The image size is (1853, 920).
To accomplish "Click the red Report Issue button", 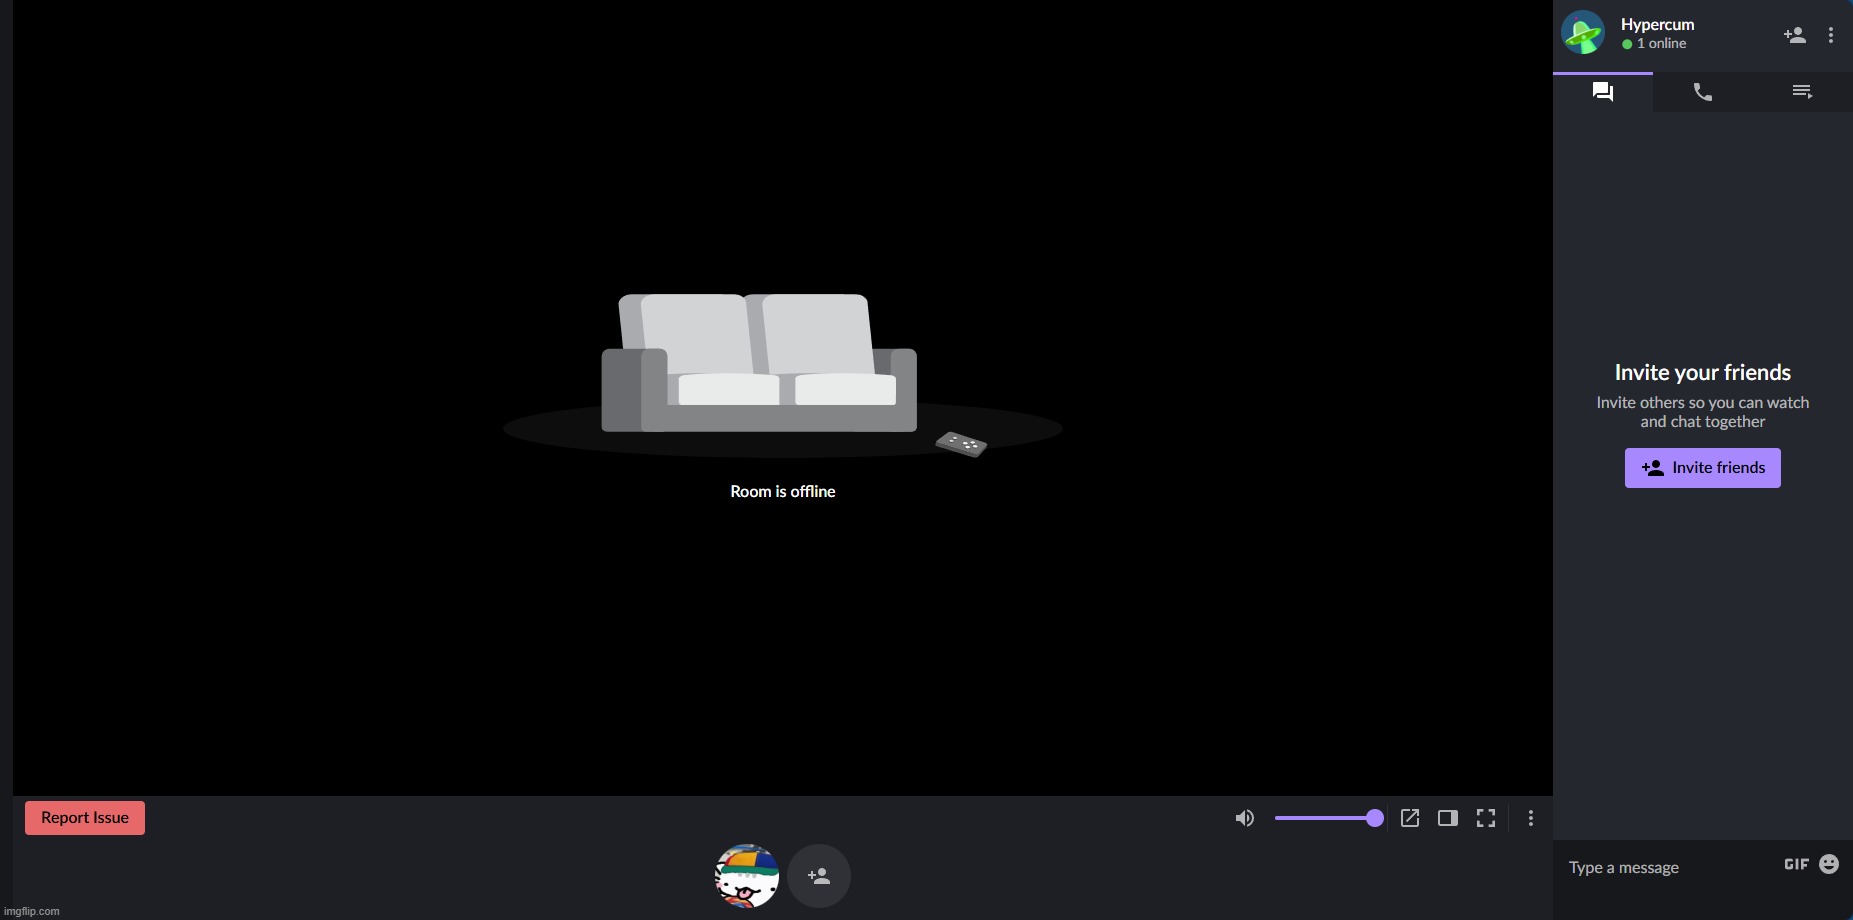I will point(85,818).
